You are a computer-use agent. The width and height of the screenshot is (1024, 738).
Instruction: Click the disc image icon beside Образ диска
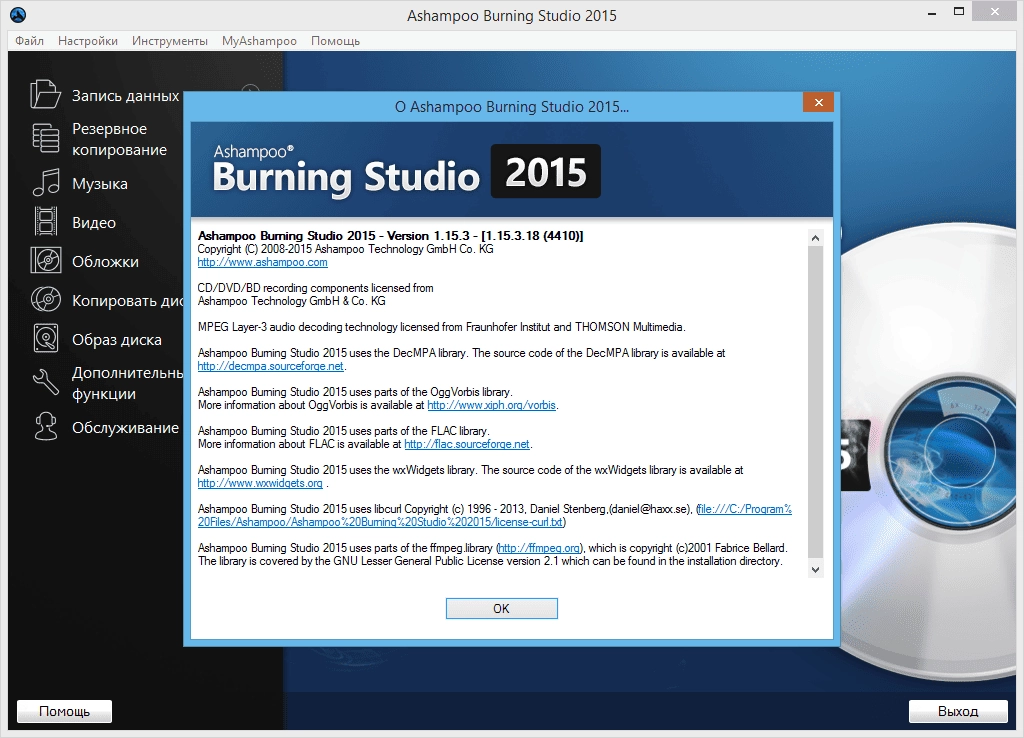point(46,339)
